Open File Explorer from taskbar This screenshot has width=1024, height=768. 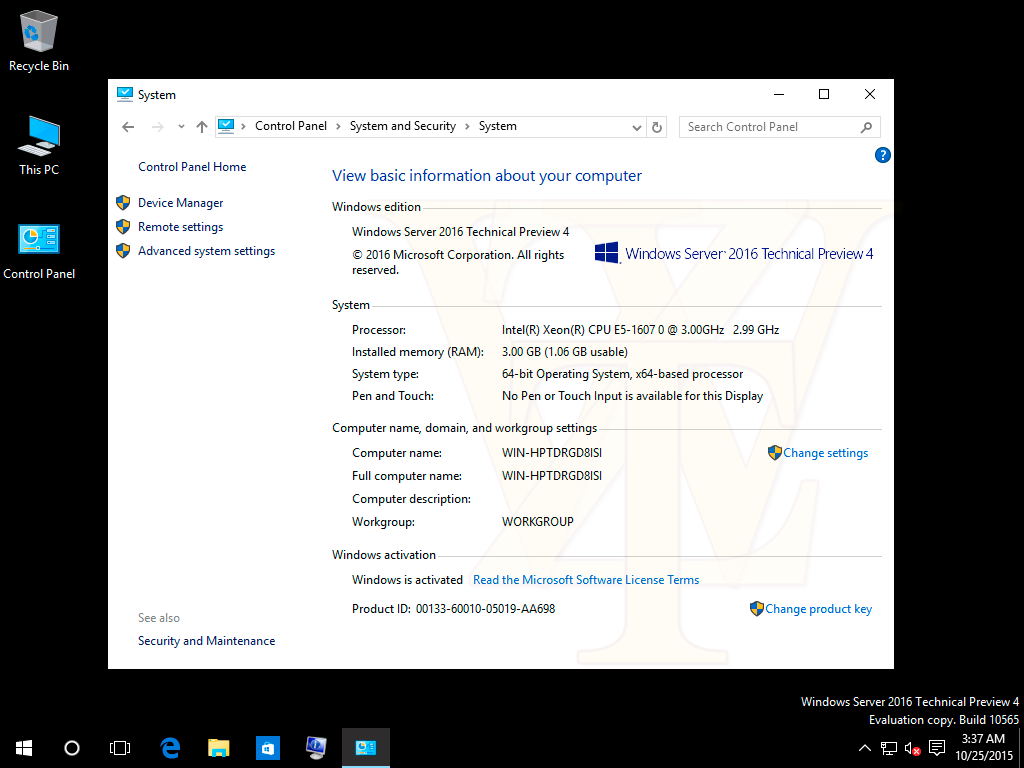[219, 748]
